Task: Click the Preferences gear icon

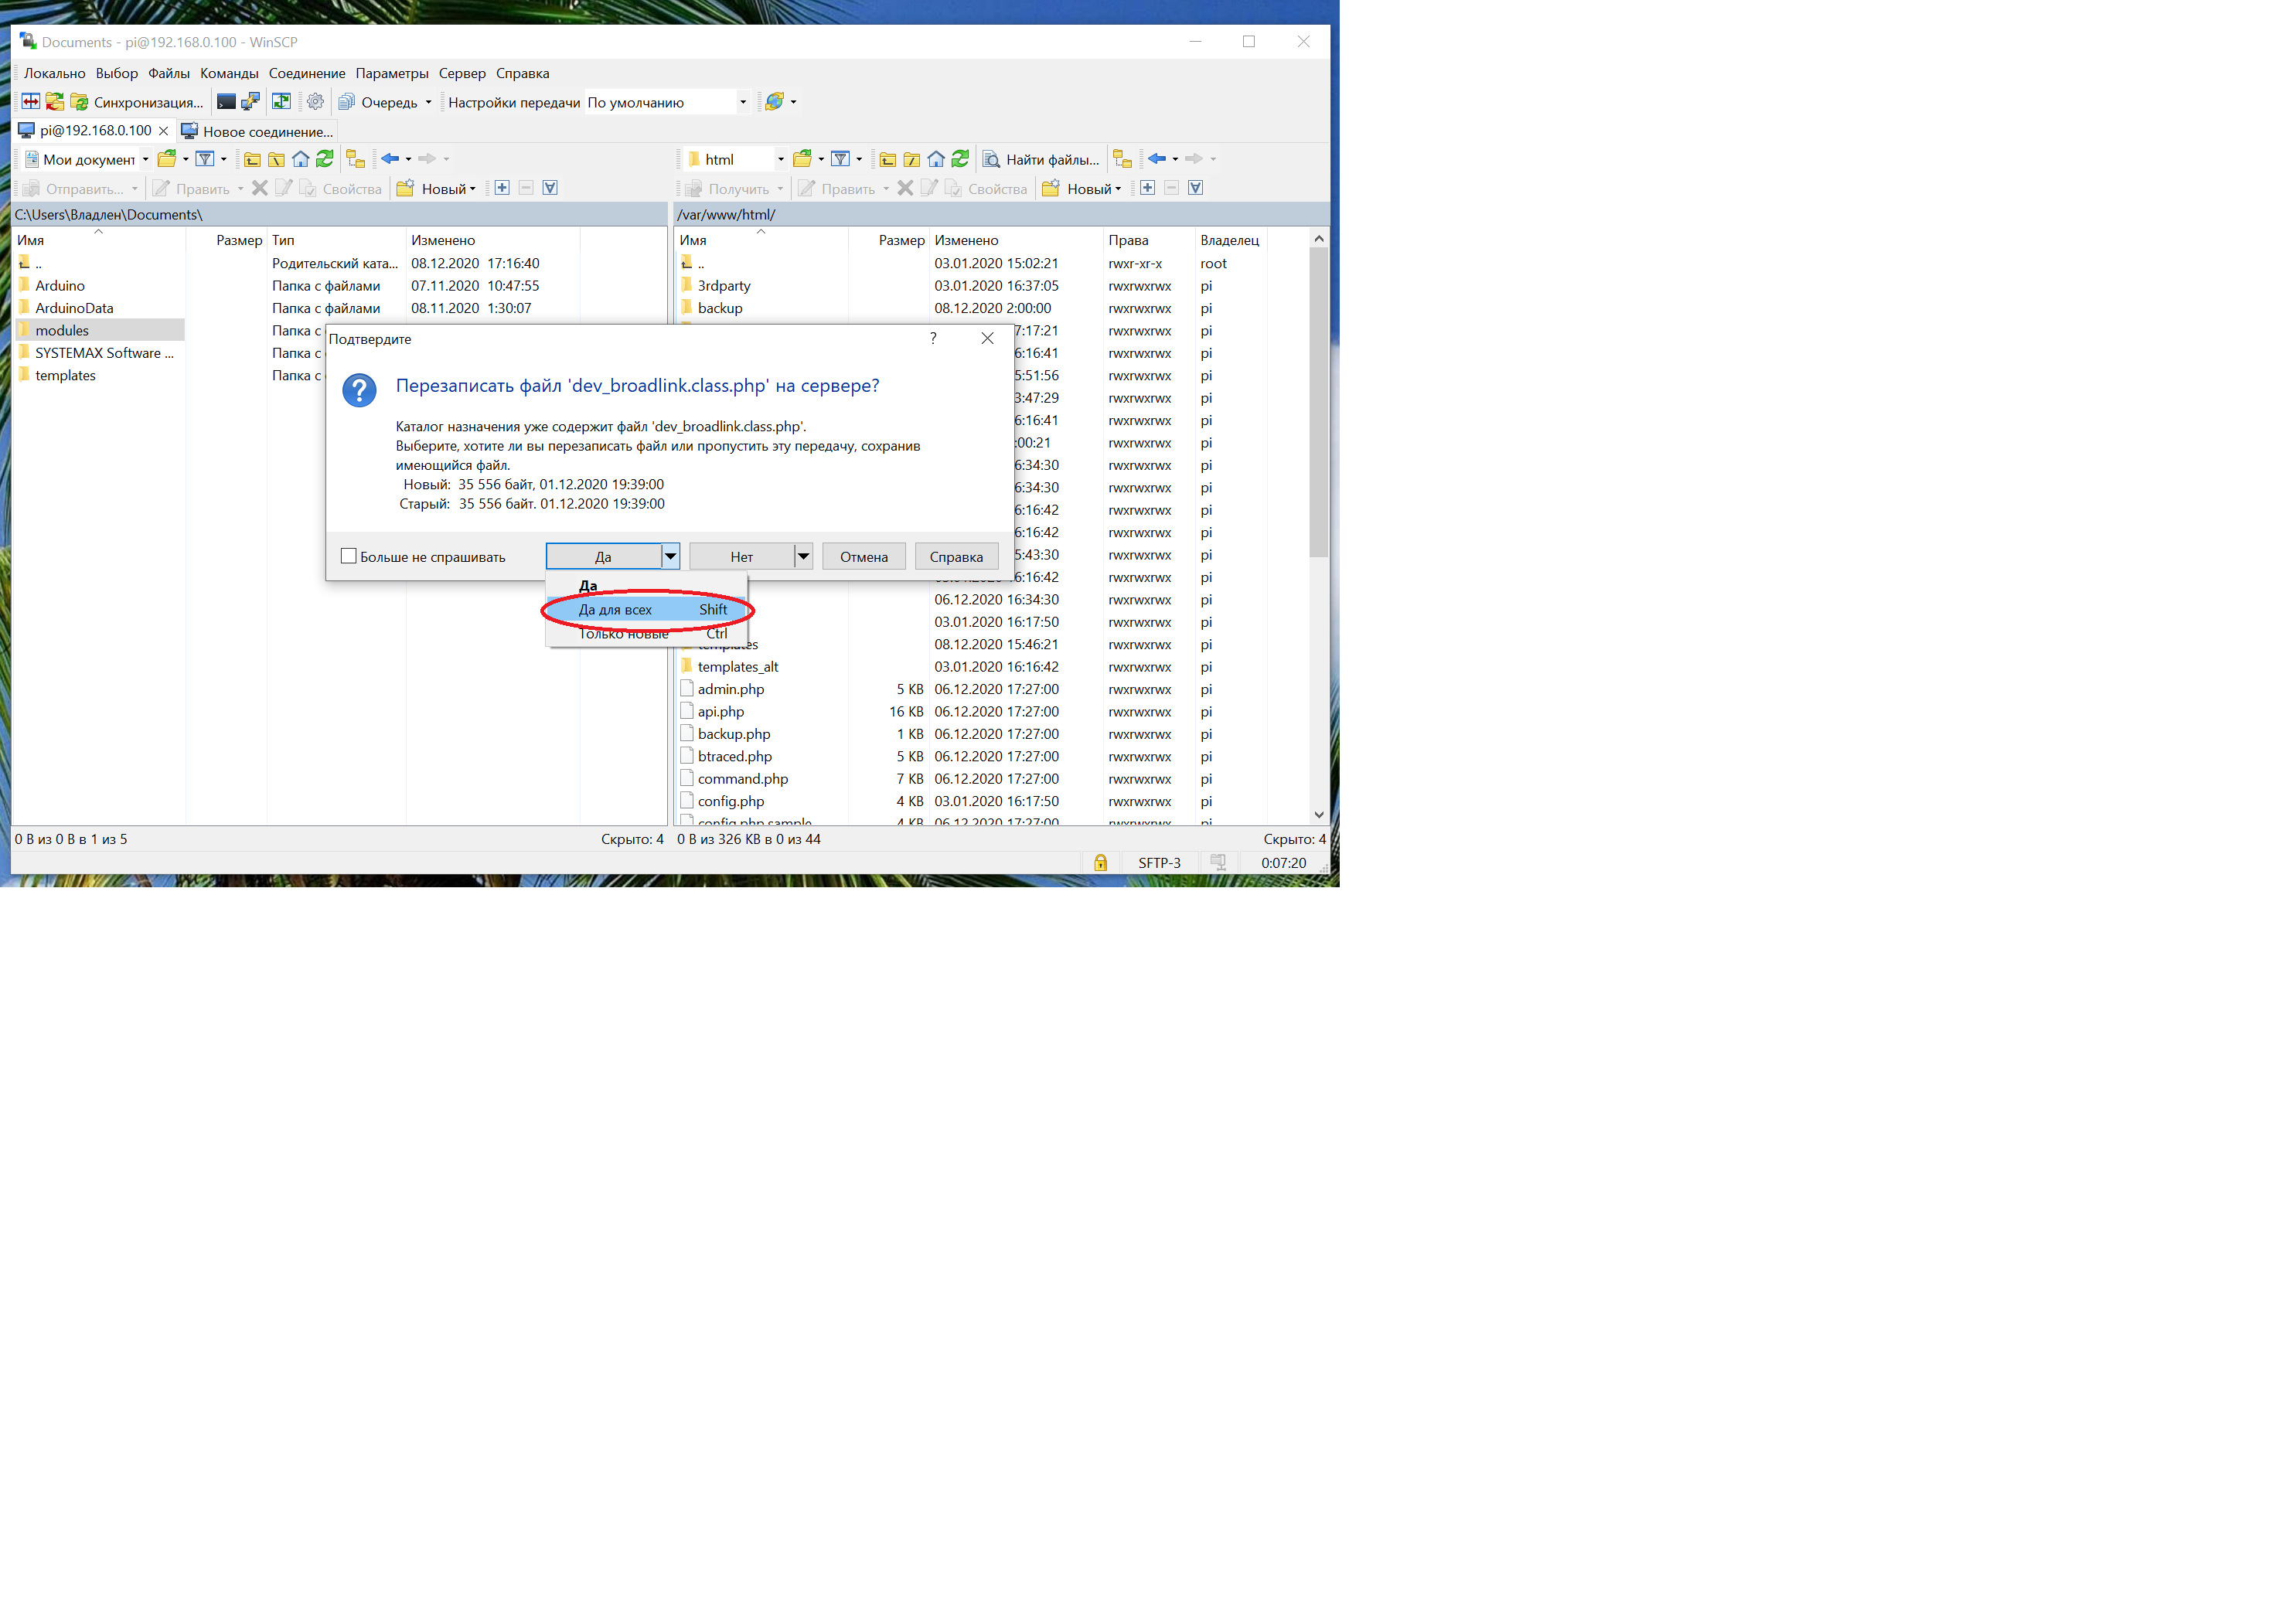Action: (315, 102)
